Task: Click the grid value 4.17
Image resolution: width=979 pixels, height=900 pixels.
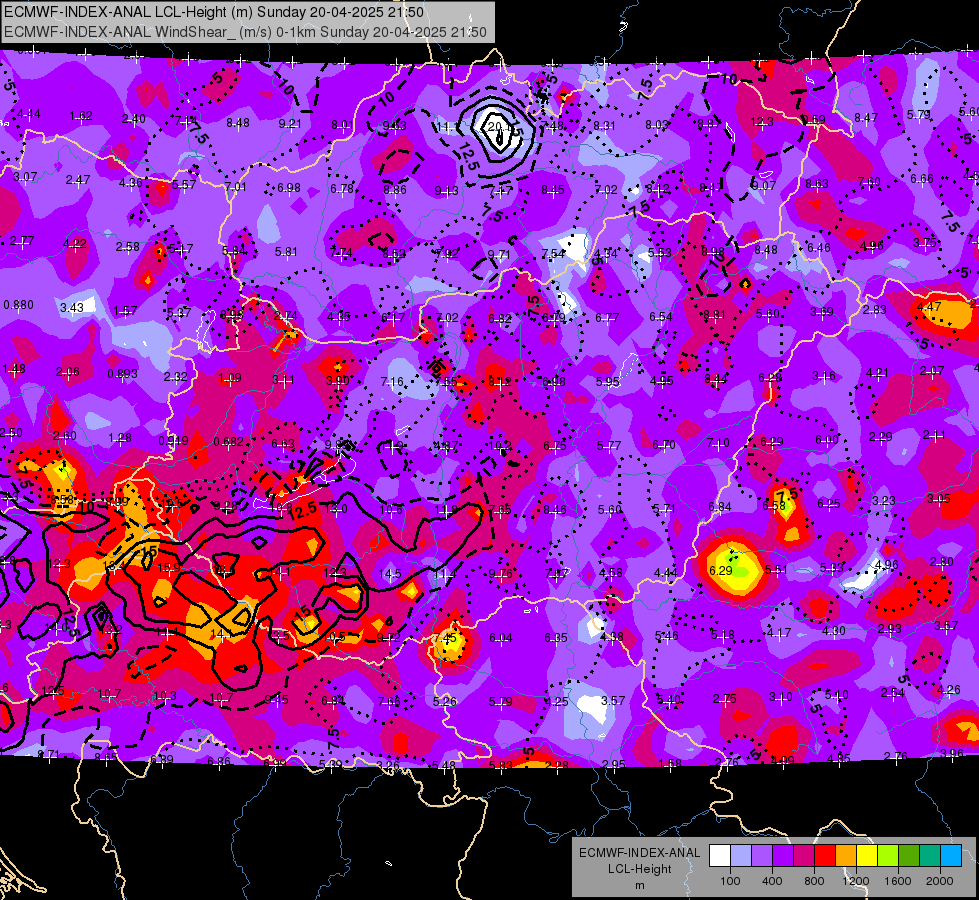Action: (779, 633)
